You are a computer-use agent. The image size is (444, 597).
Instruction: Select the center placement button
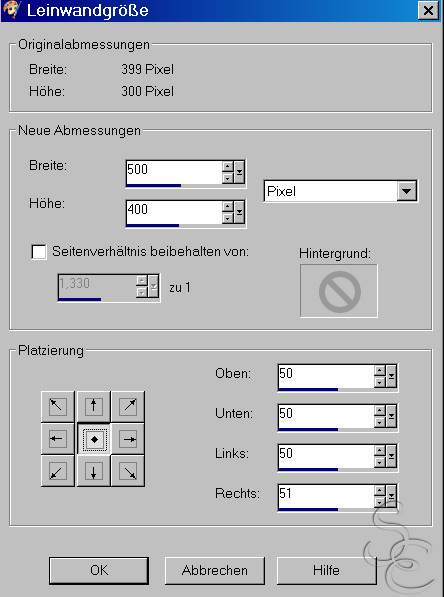tap(94, 439)
